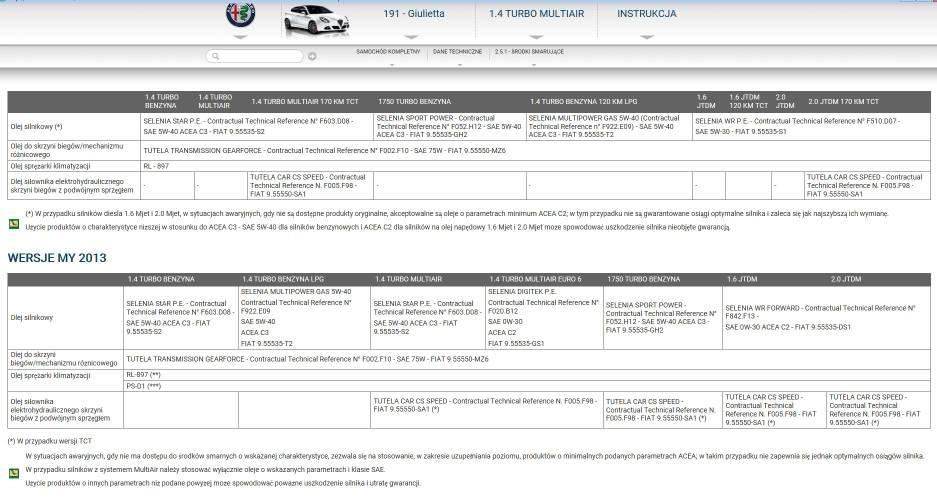Open the 191 - Giulietta model menu
This screenshot has width=937, height=499.
(414, 13)
